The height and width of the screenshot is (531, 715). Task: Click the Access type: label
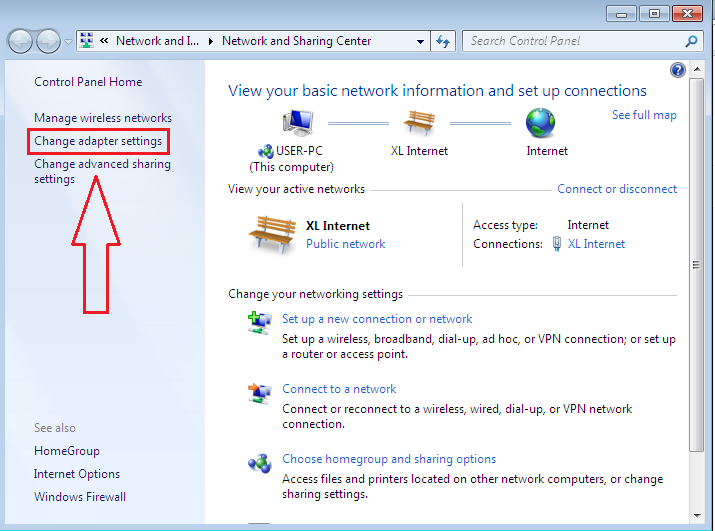pyautogui.click(x=505, y=225)
